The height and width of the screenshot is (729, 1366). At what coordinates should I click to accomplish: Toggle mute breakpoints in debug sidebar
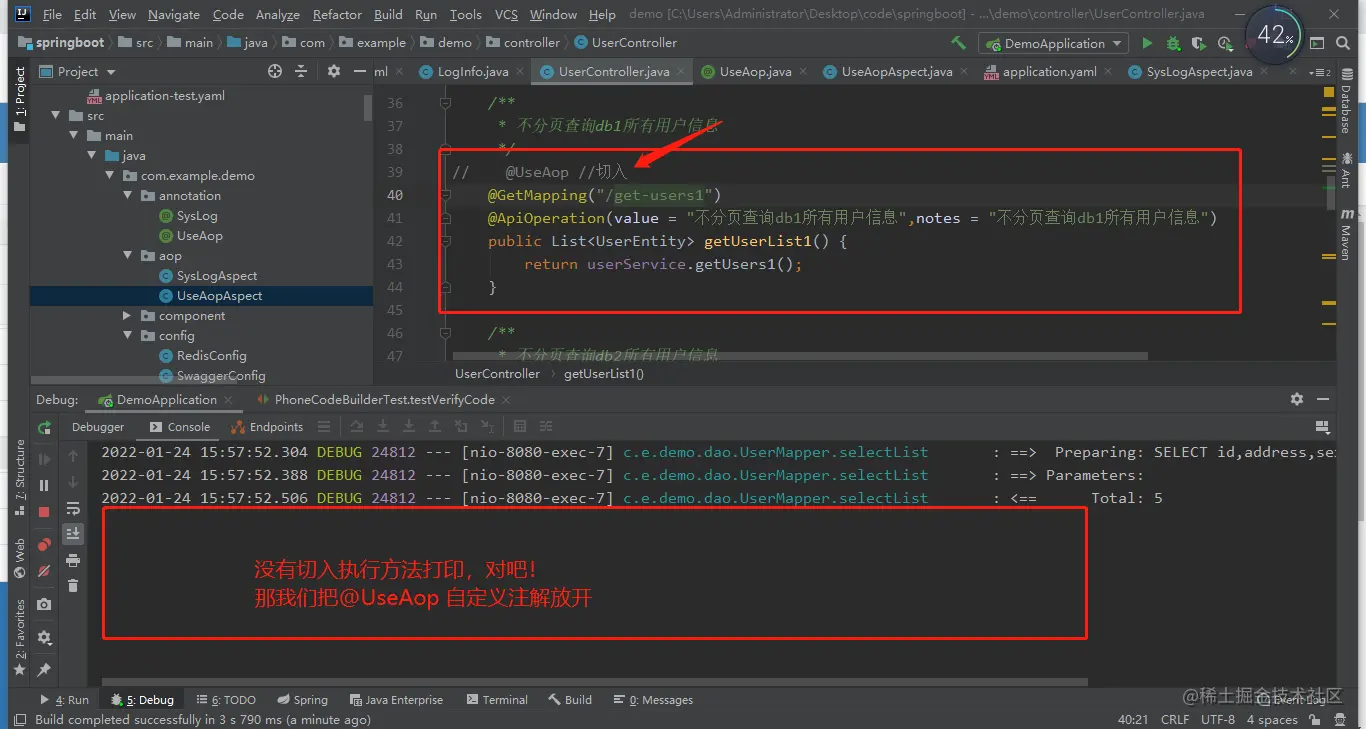[44, 571]
